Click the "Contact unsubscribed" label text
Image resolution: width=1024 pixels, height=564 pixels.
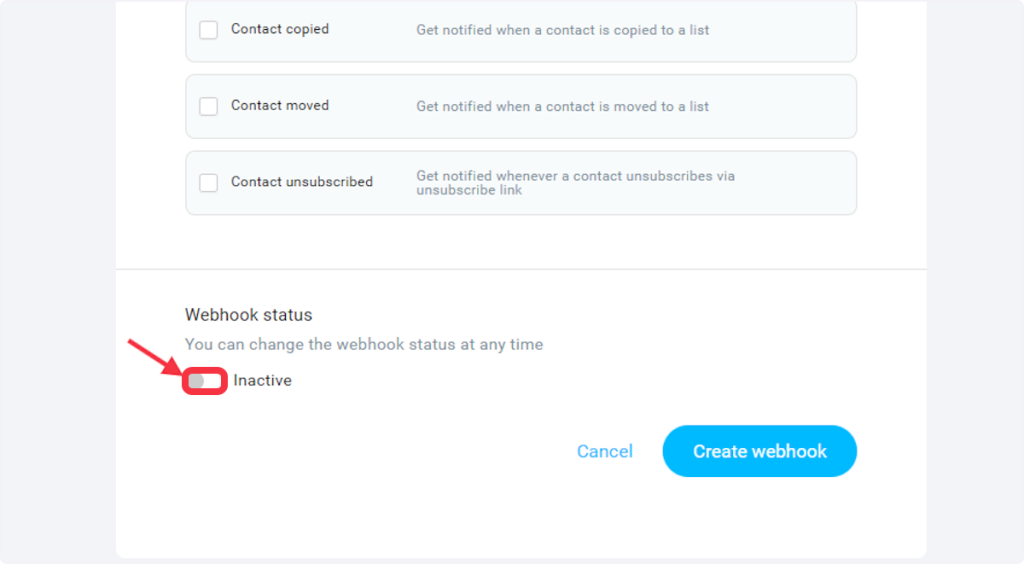coord(302,182)
